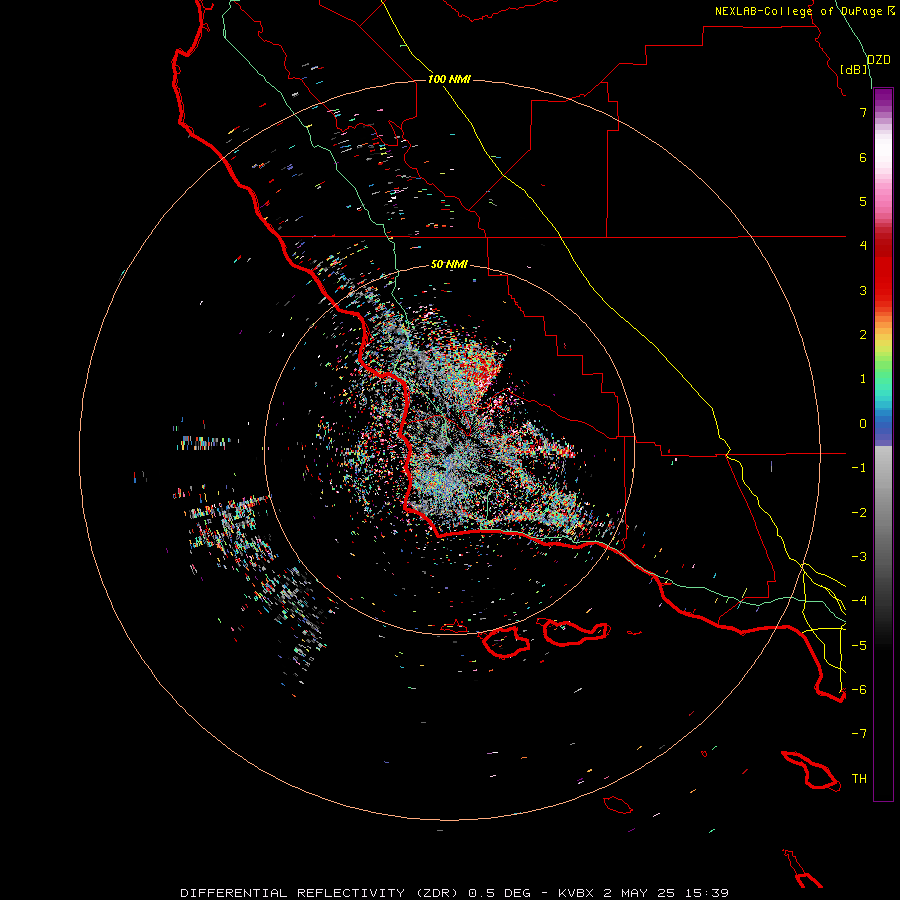Select the 4 value on the scale
The image size is (900, 900).
click(863, 246)
